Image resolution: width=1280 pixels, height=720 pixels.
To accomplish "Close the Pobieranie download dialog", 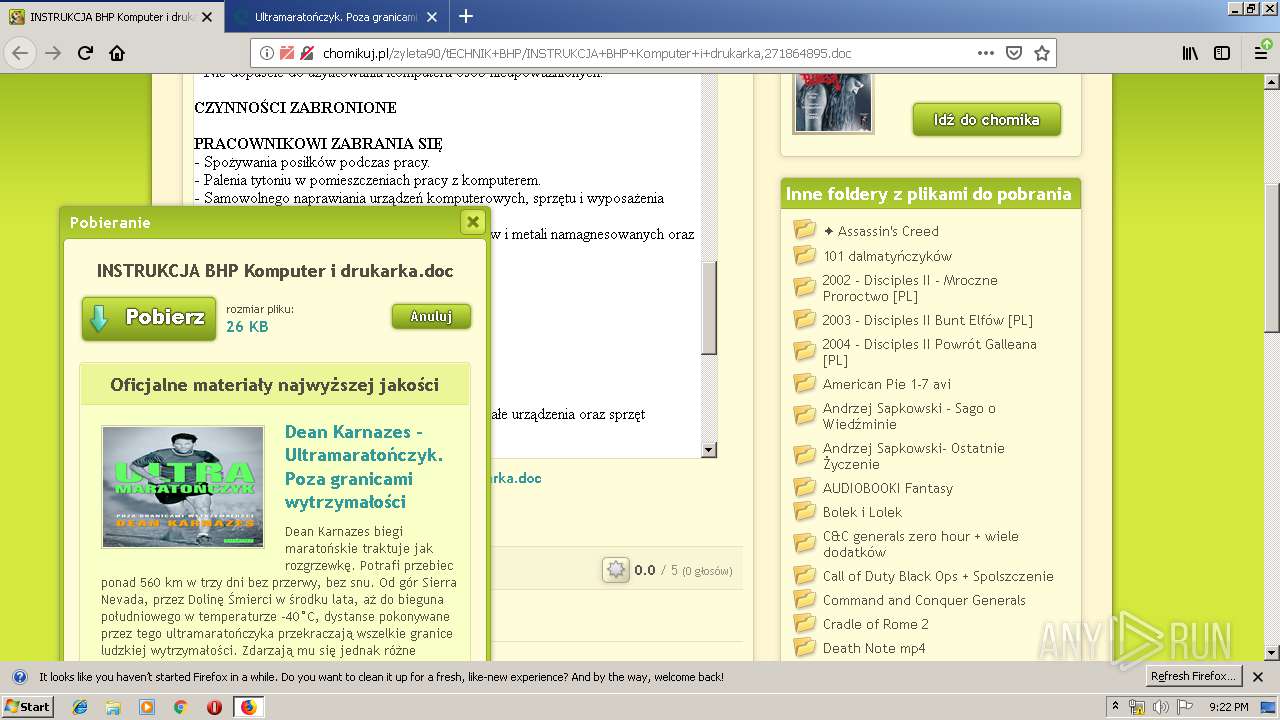I will pos(473,222).
